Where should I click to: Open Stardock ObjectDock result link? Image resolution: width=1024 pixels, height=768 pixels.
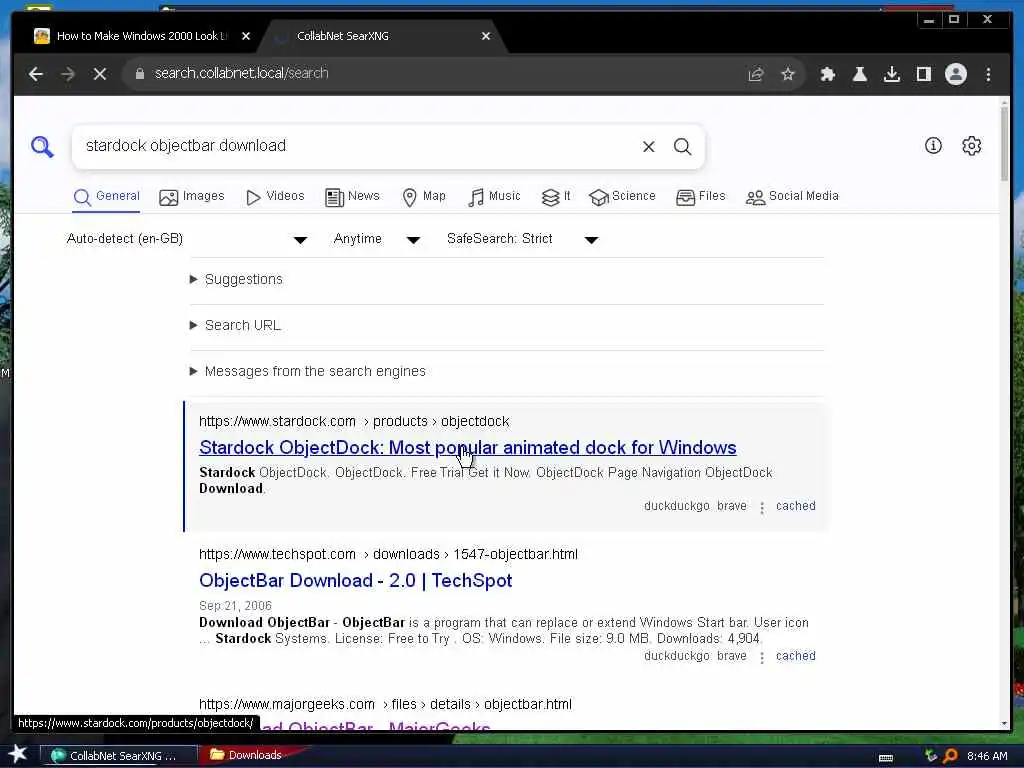point(468,447)
